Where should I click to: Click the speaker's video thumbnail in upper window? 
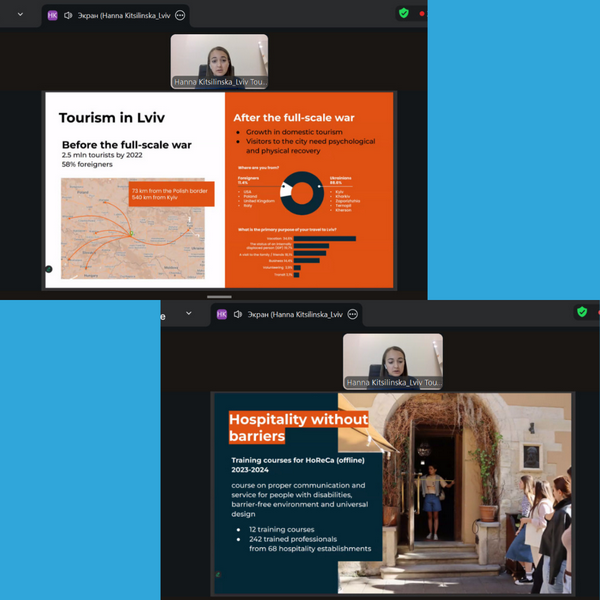pos(219,58)
